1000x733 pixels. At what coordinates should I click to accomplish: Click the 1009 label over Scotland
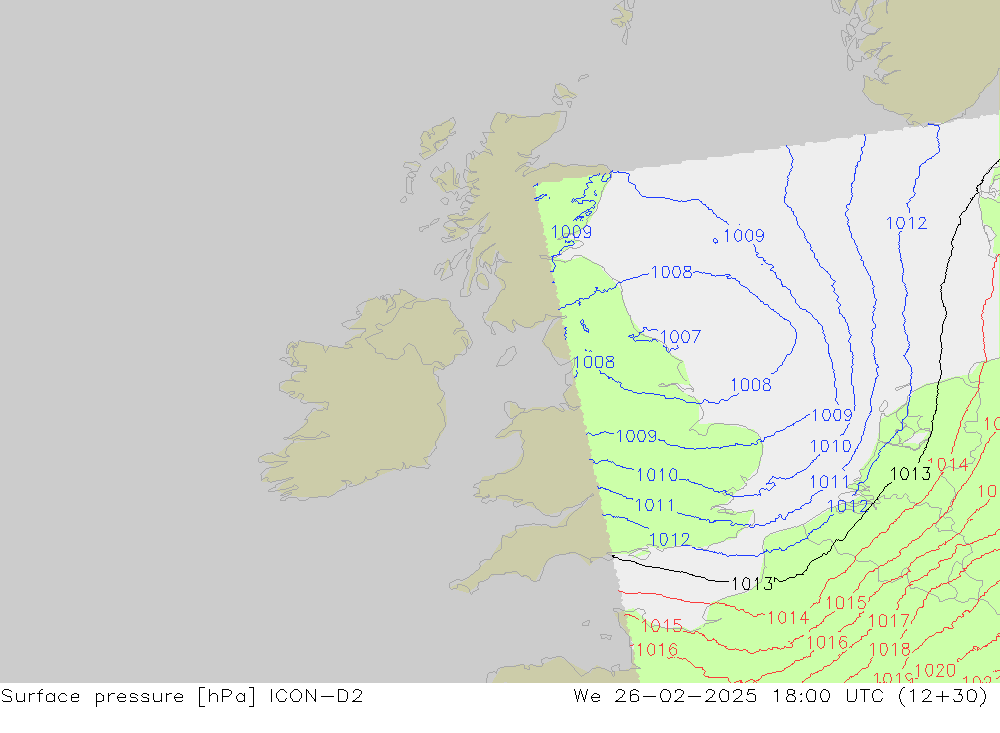[x=571, y=232]
